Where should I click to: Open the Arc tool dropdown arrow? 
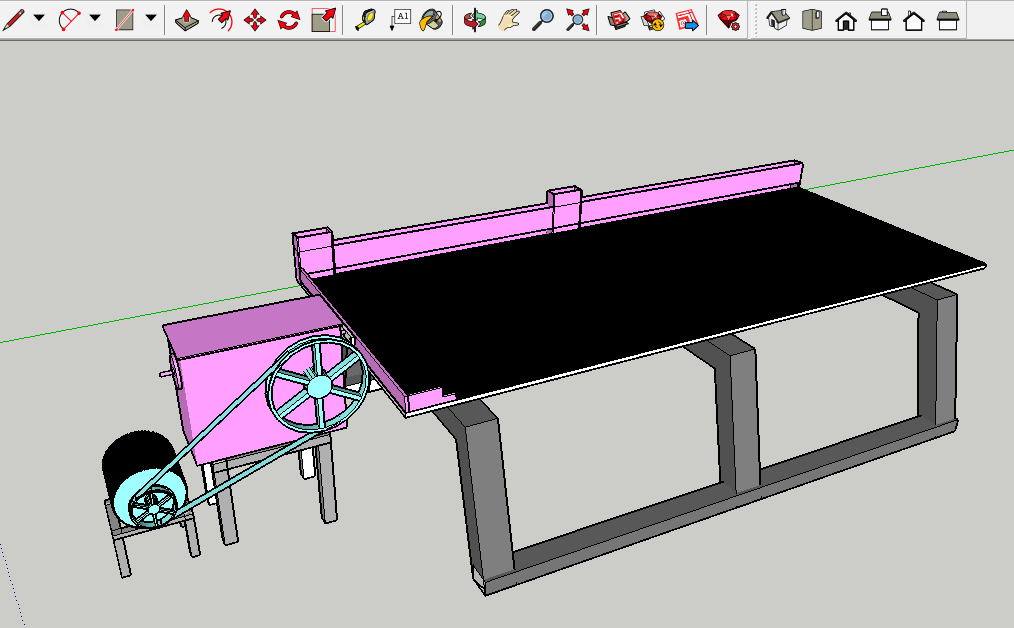[95, 18]
